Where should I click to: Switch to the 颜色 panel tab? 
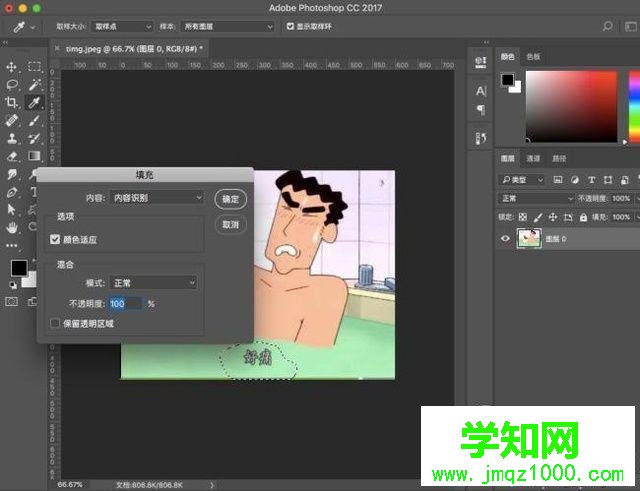[x=507, y=57]
